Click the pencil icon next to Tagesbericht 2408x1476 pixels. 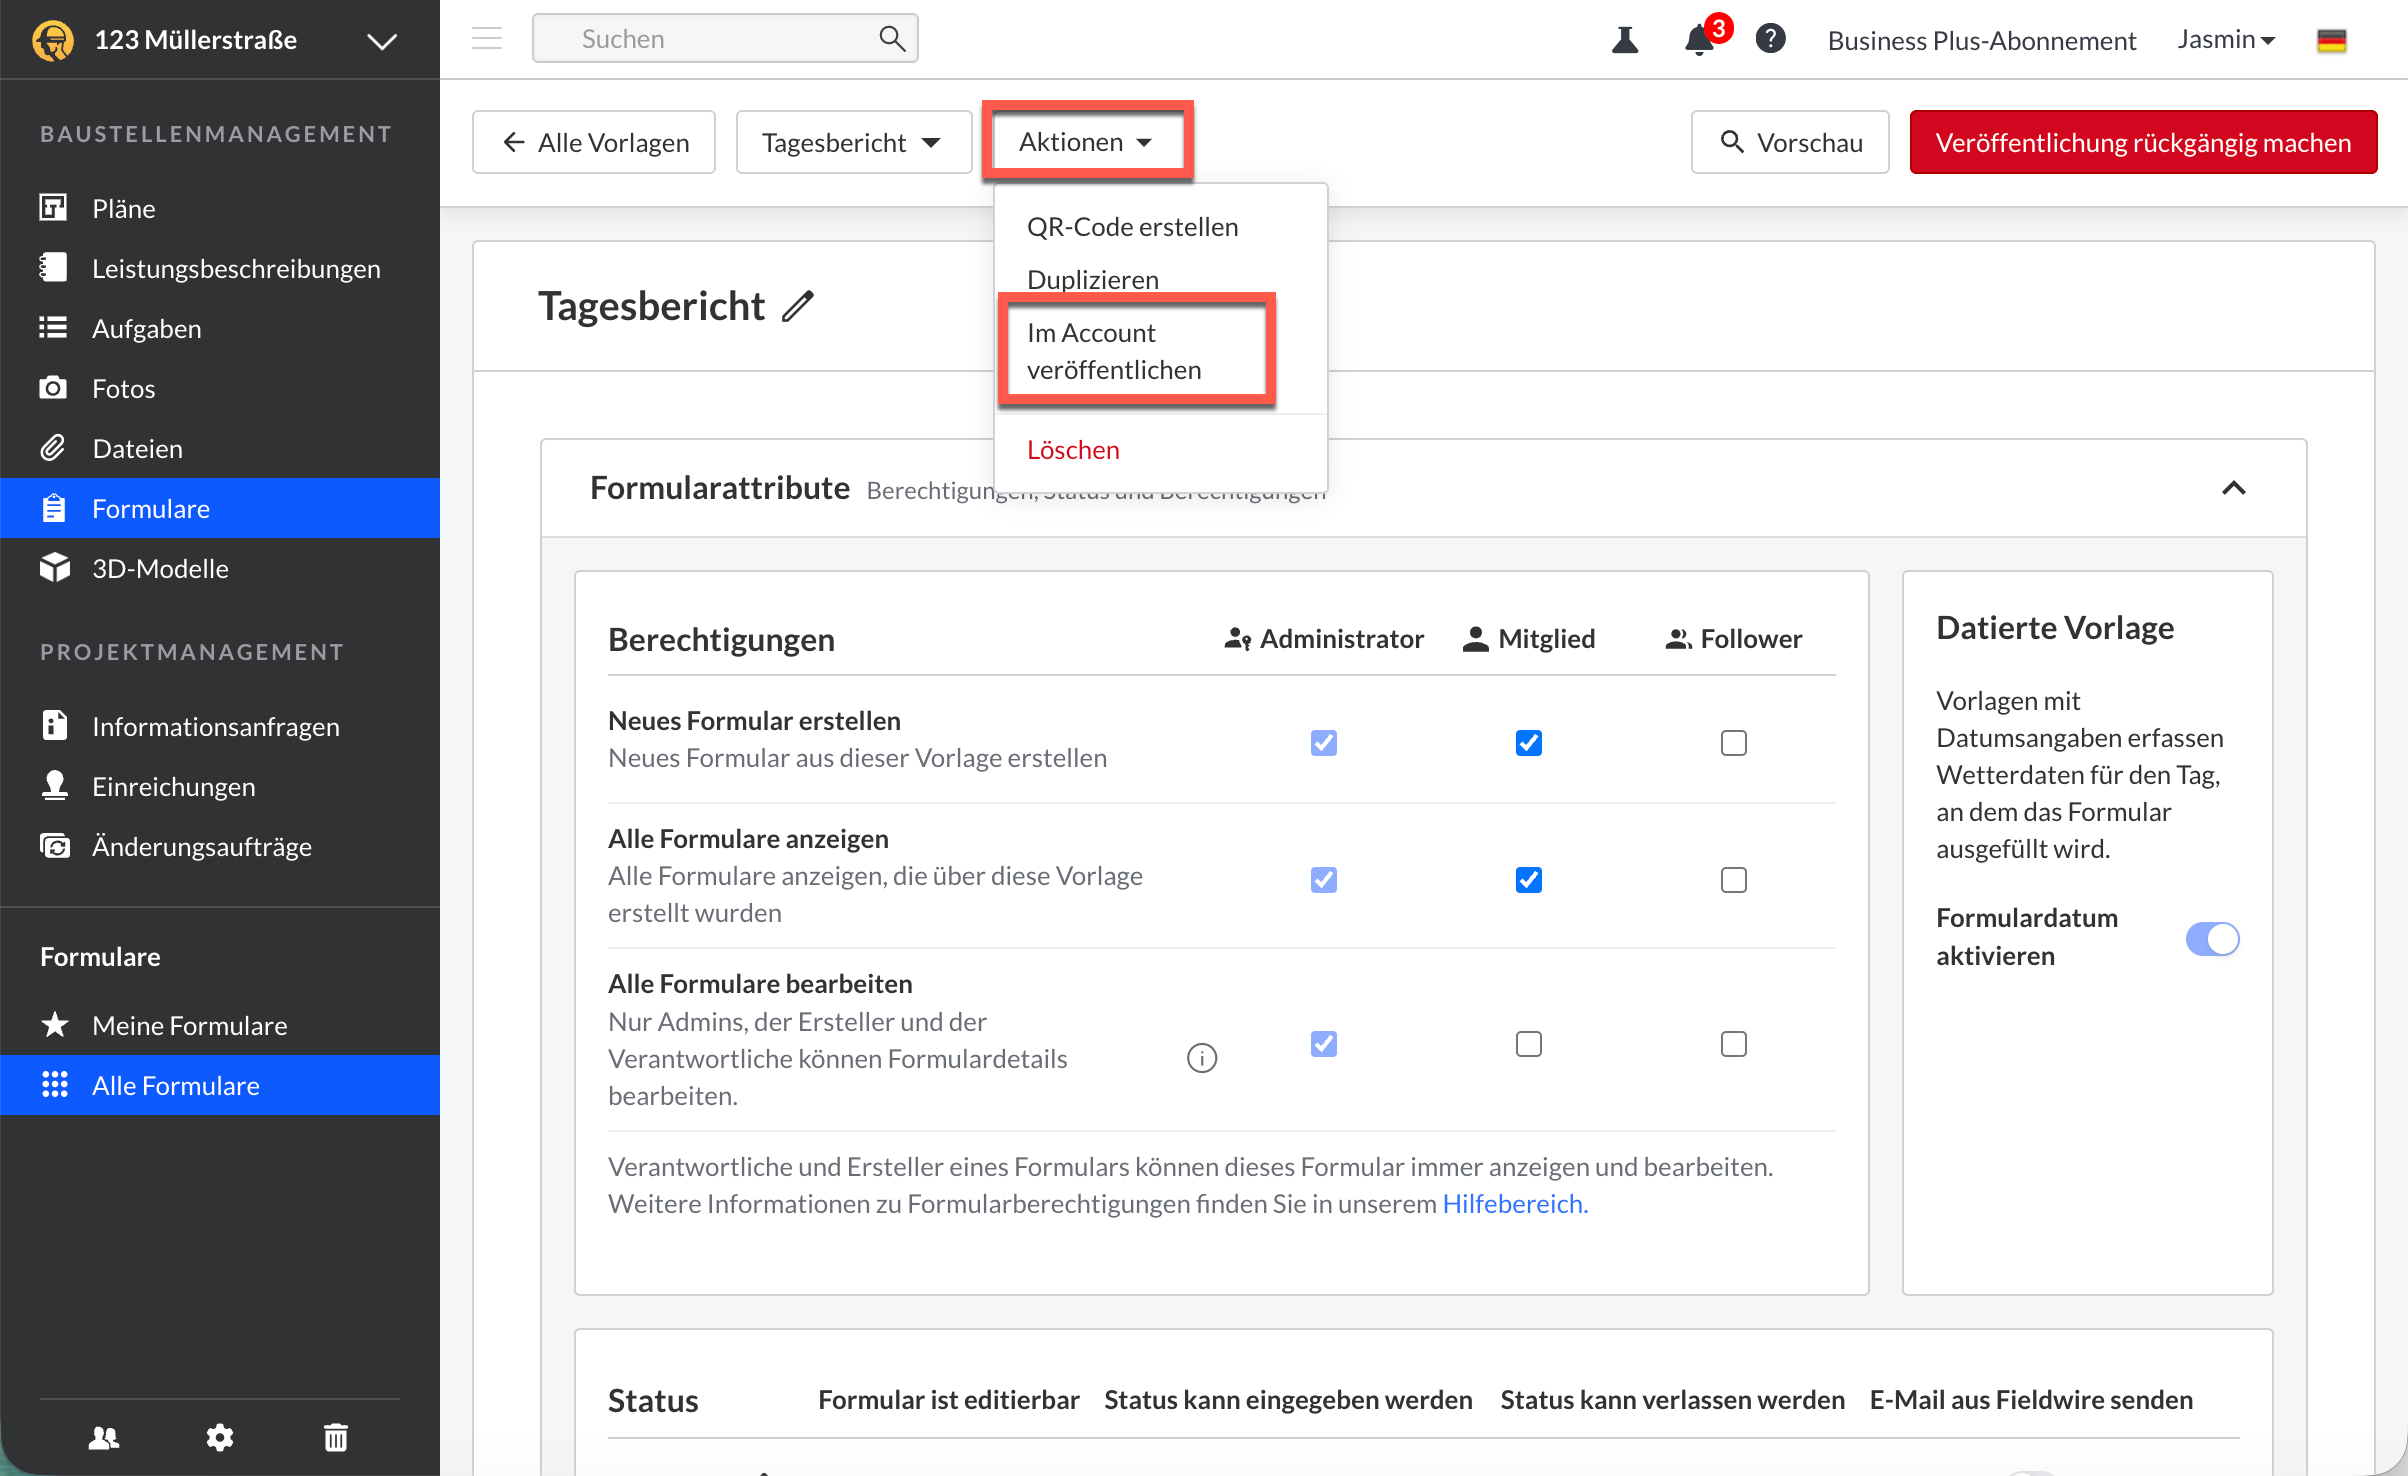pos(798,306)
